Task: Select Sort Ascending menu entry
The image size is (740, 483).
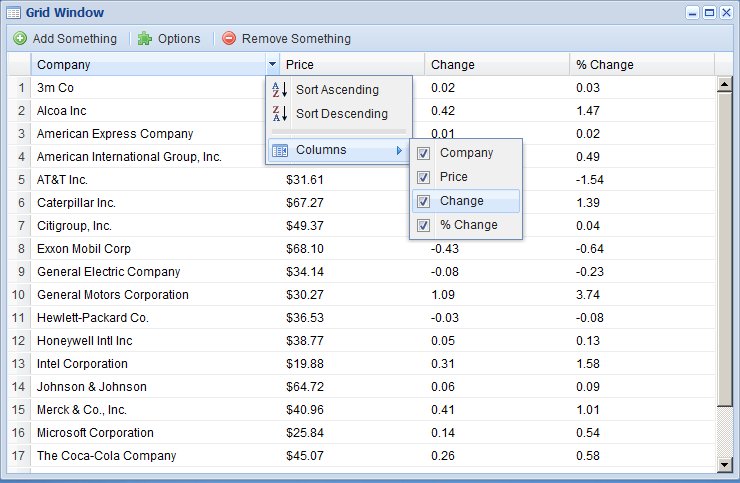Action: (337, 90)
